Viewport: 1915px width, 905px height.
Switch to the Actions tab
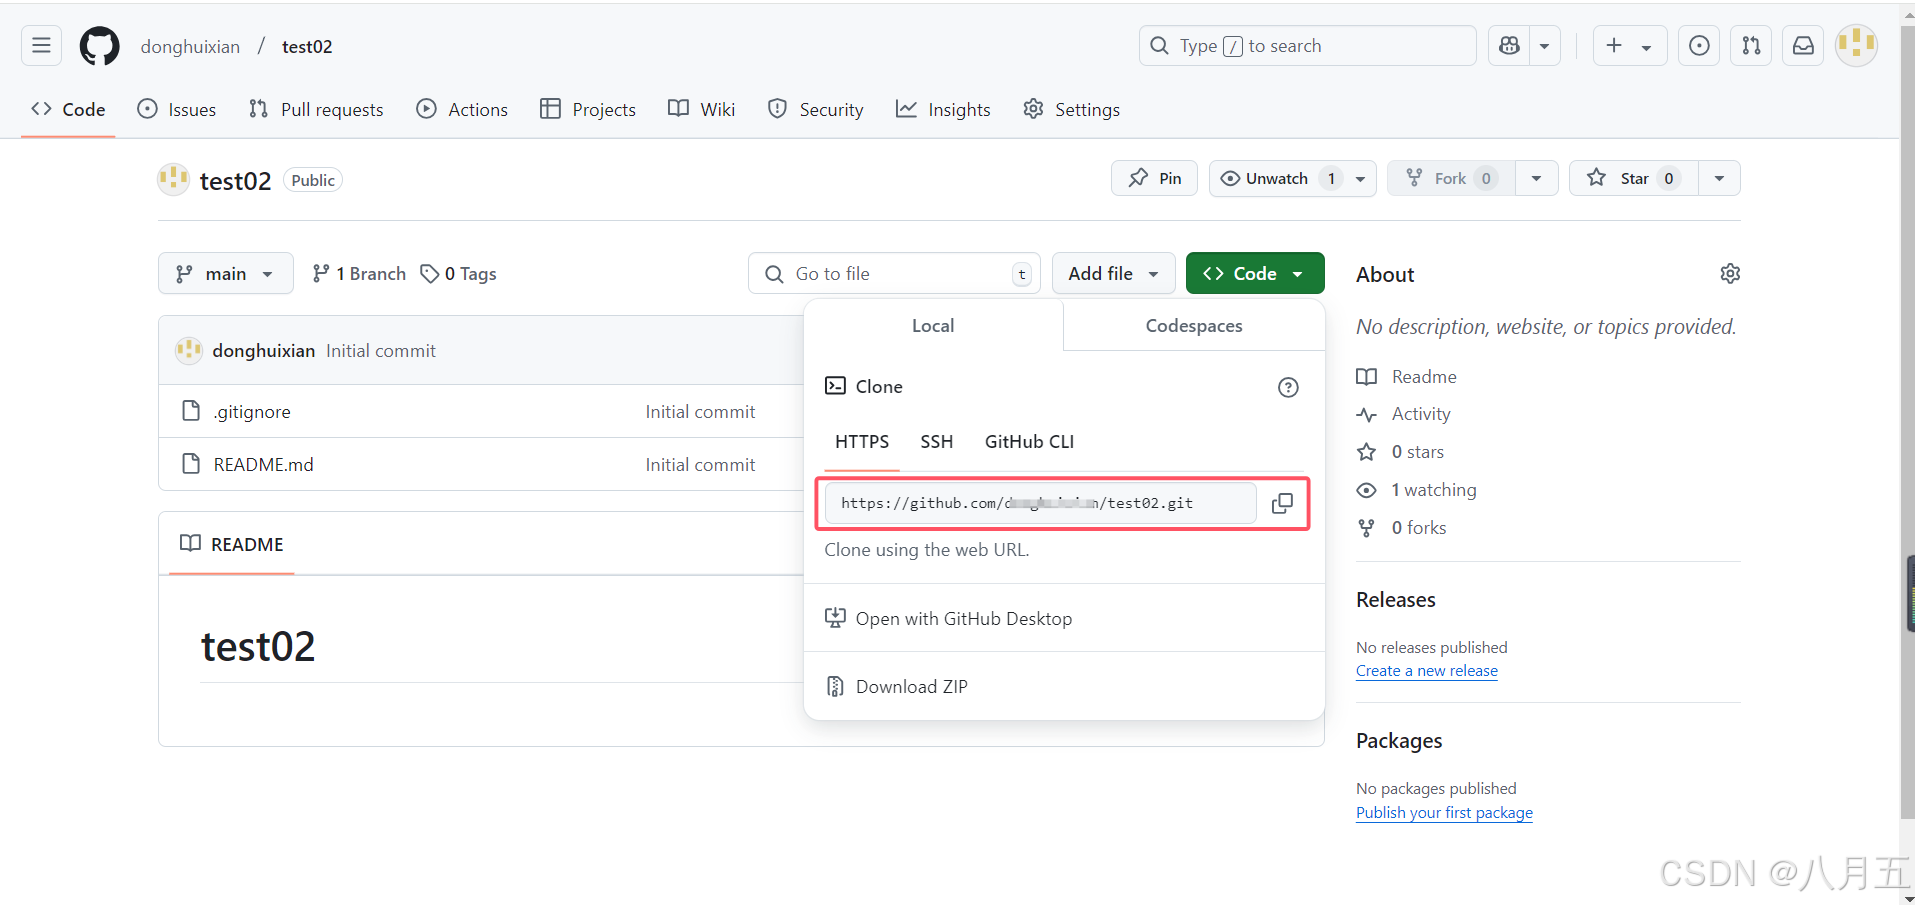coord(462,109)
